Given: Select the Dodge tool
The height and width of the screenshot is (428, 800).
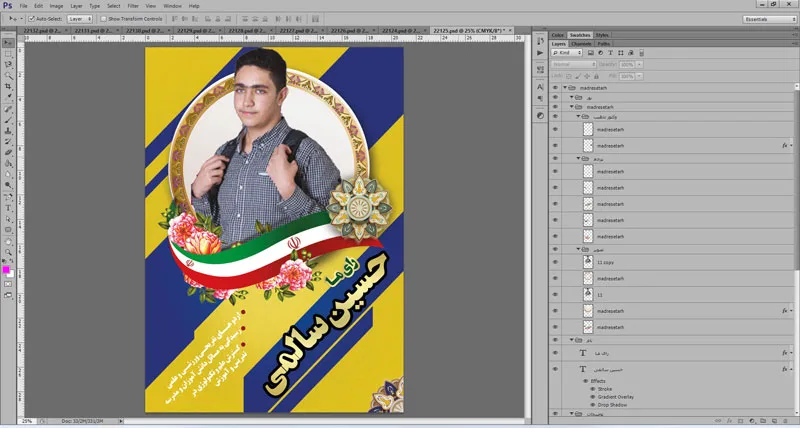Looking at the screenshot, I should point(8,185).
